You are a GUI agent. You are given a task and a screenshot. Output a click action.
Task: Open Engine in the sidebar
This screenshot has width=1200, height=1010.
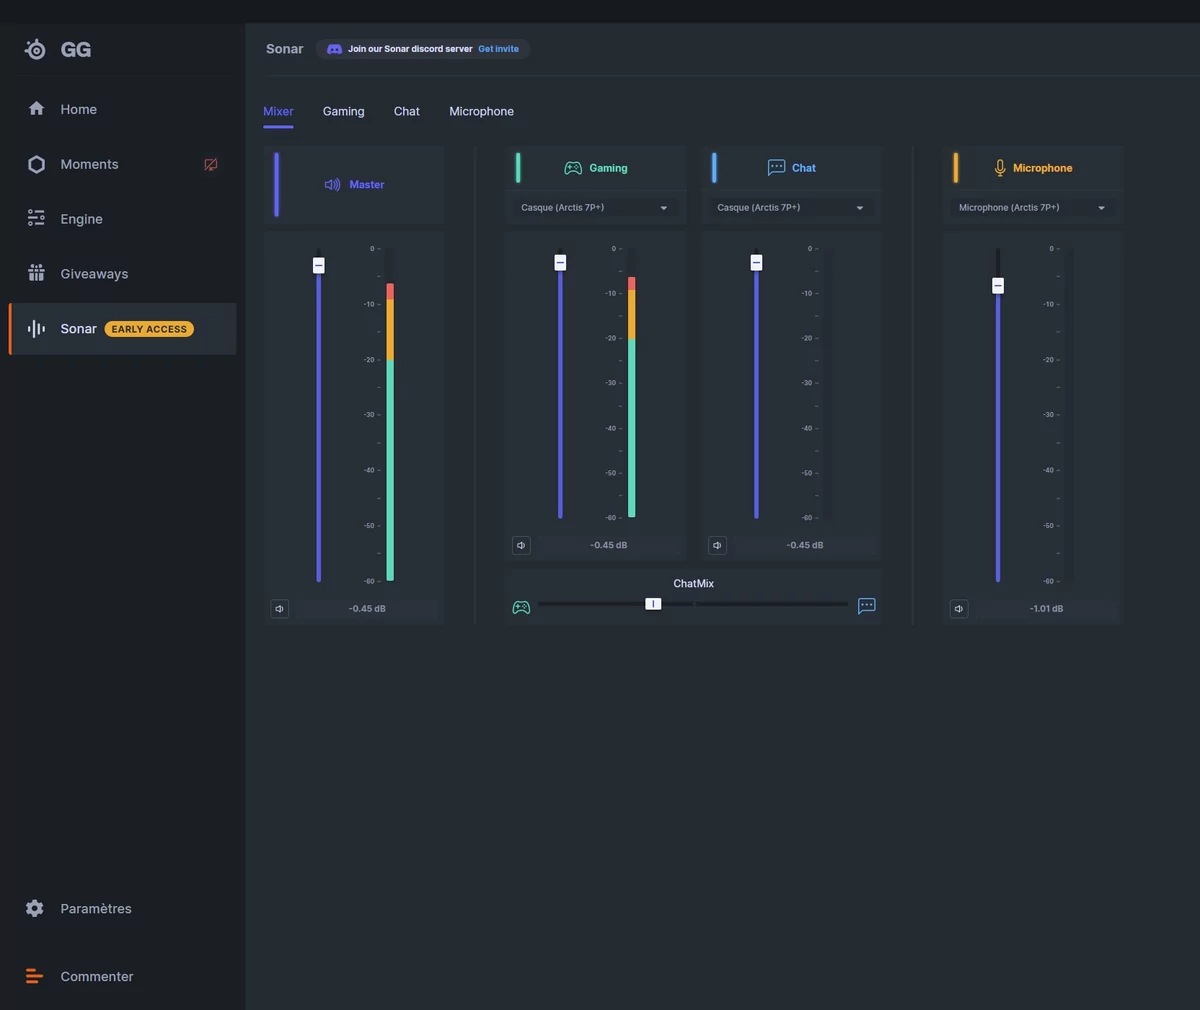[x=123, y=219]
